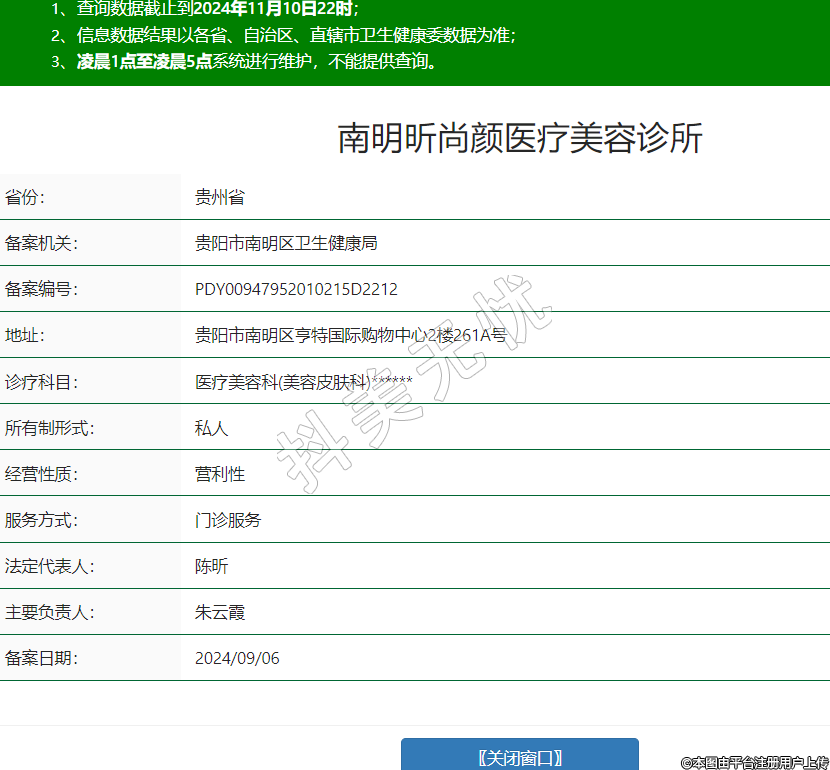Click the service type 门诊服务
Image resolution: width=830 pixels, height=770 pixels.
(227, 520)
